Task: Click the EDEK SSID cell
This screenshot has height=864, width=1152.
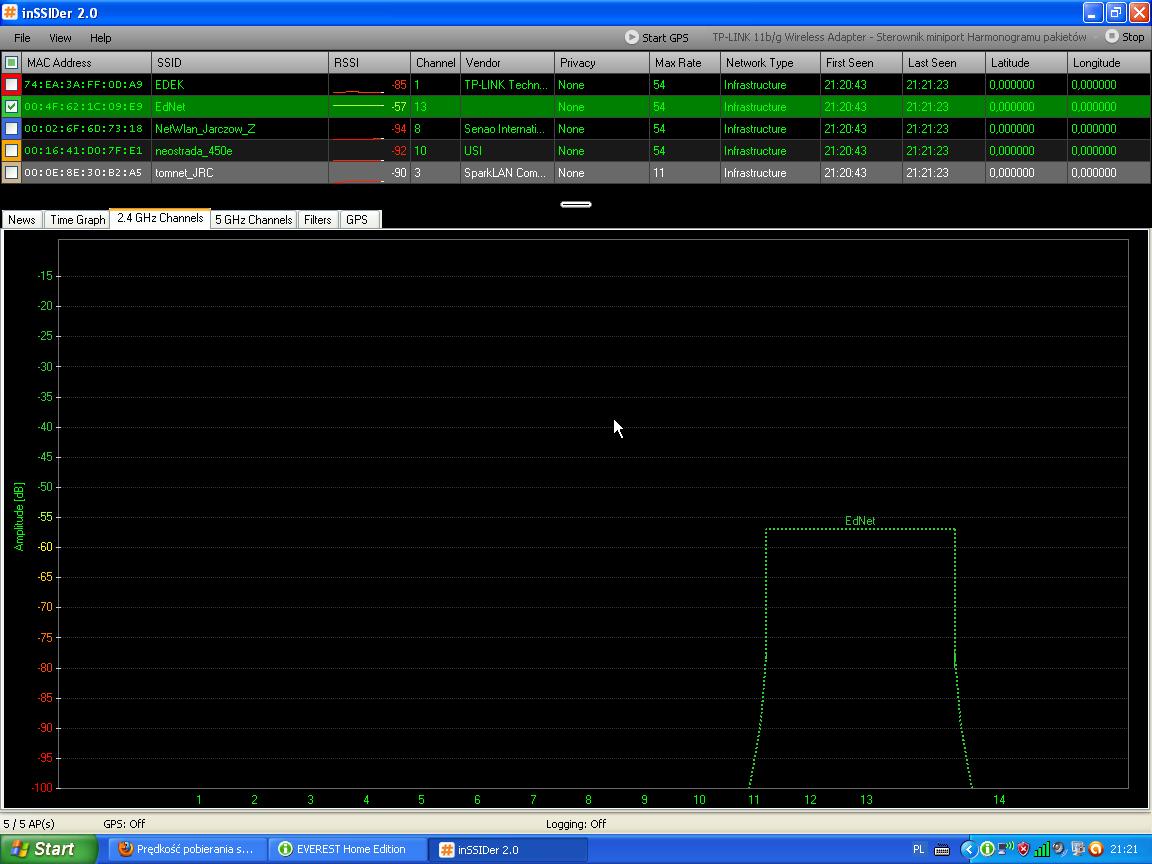Action: [240, 84]
